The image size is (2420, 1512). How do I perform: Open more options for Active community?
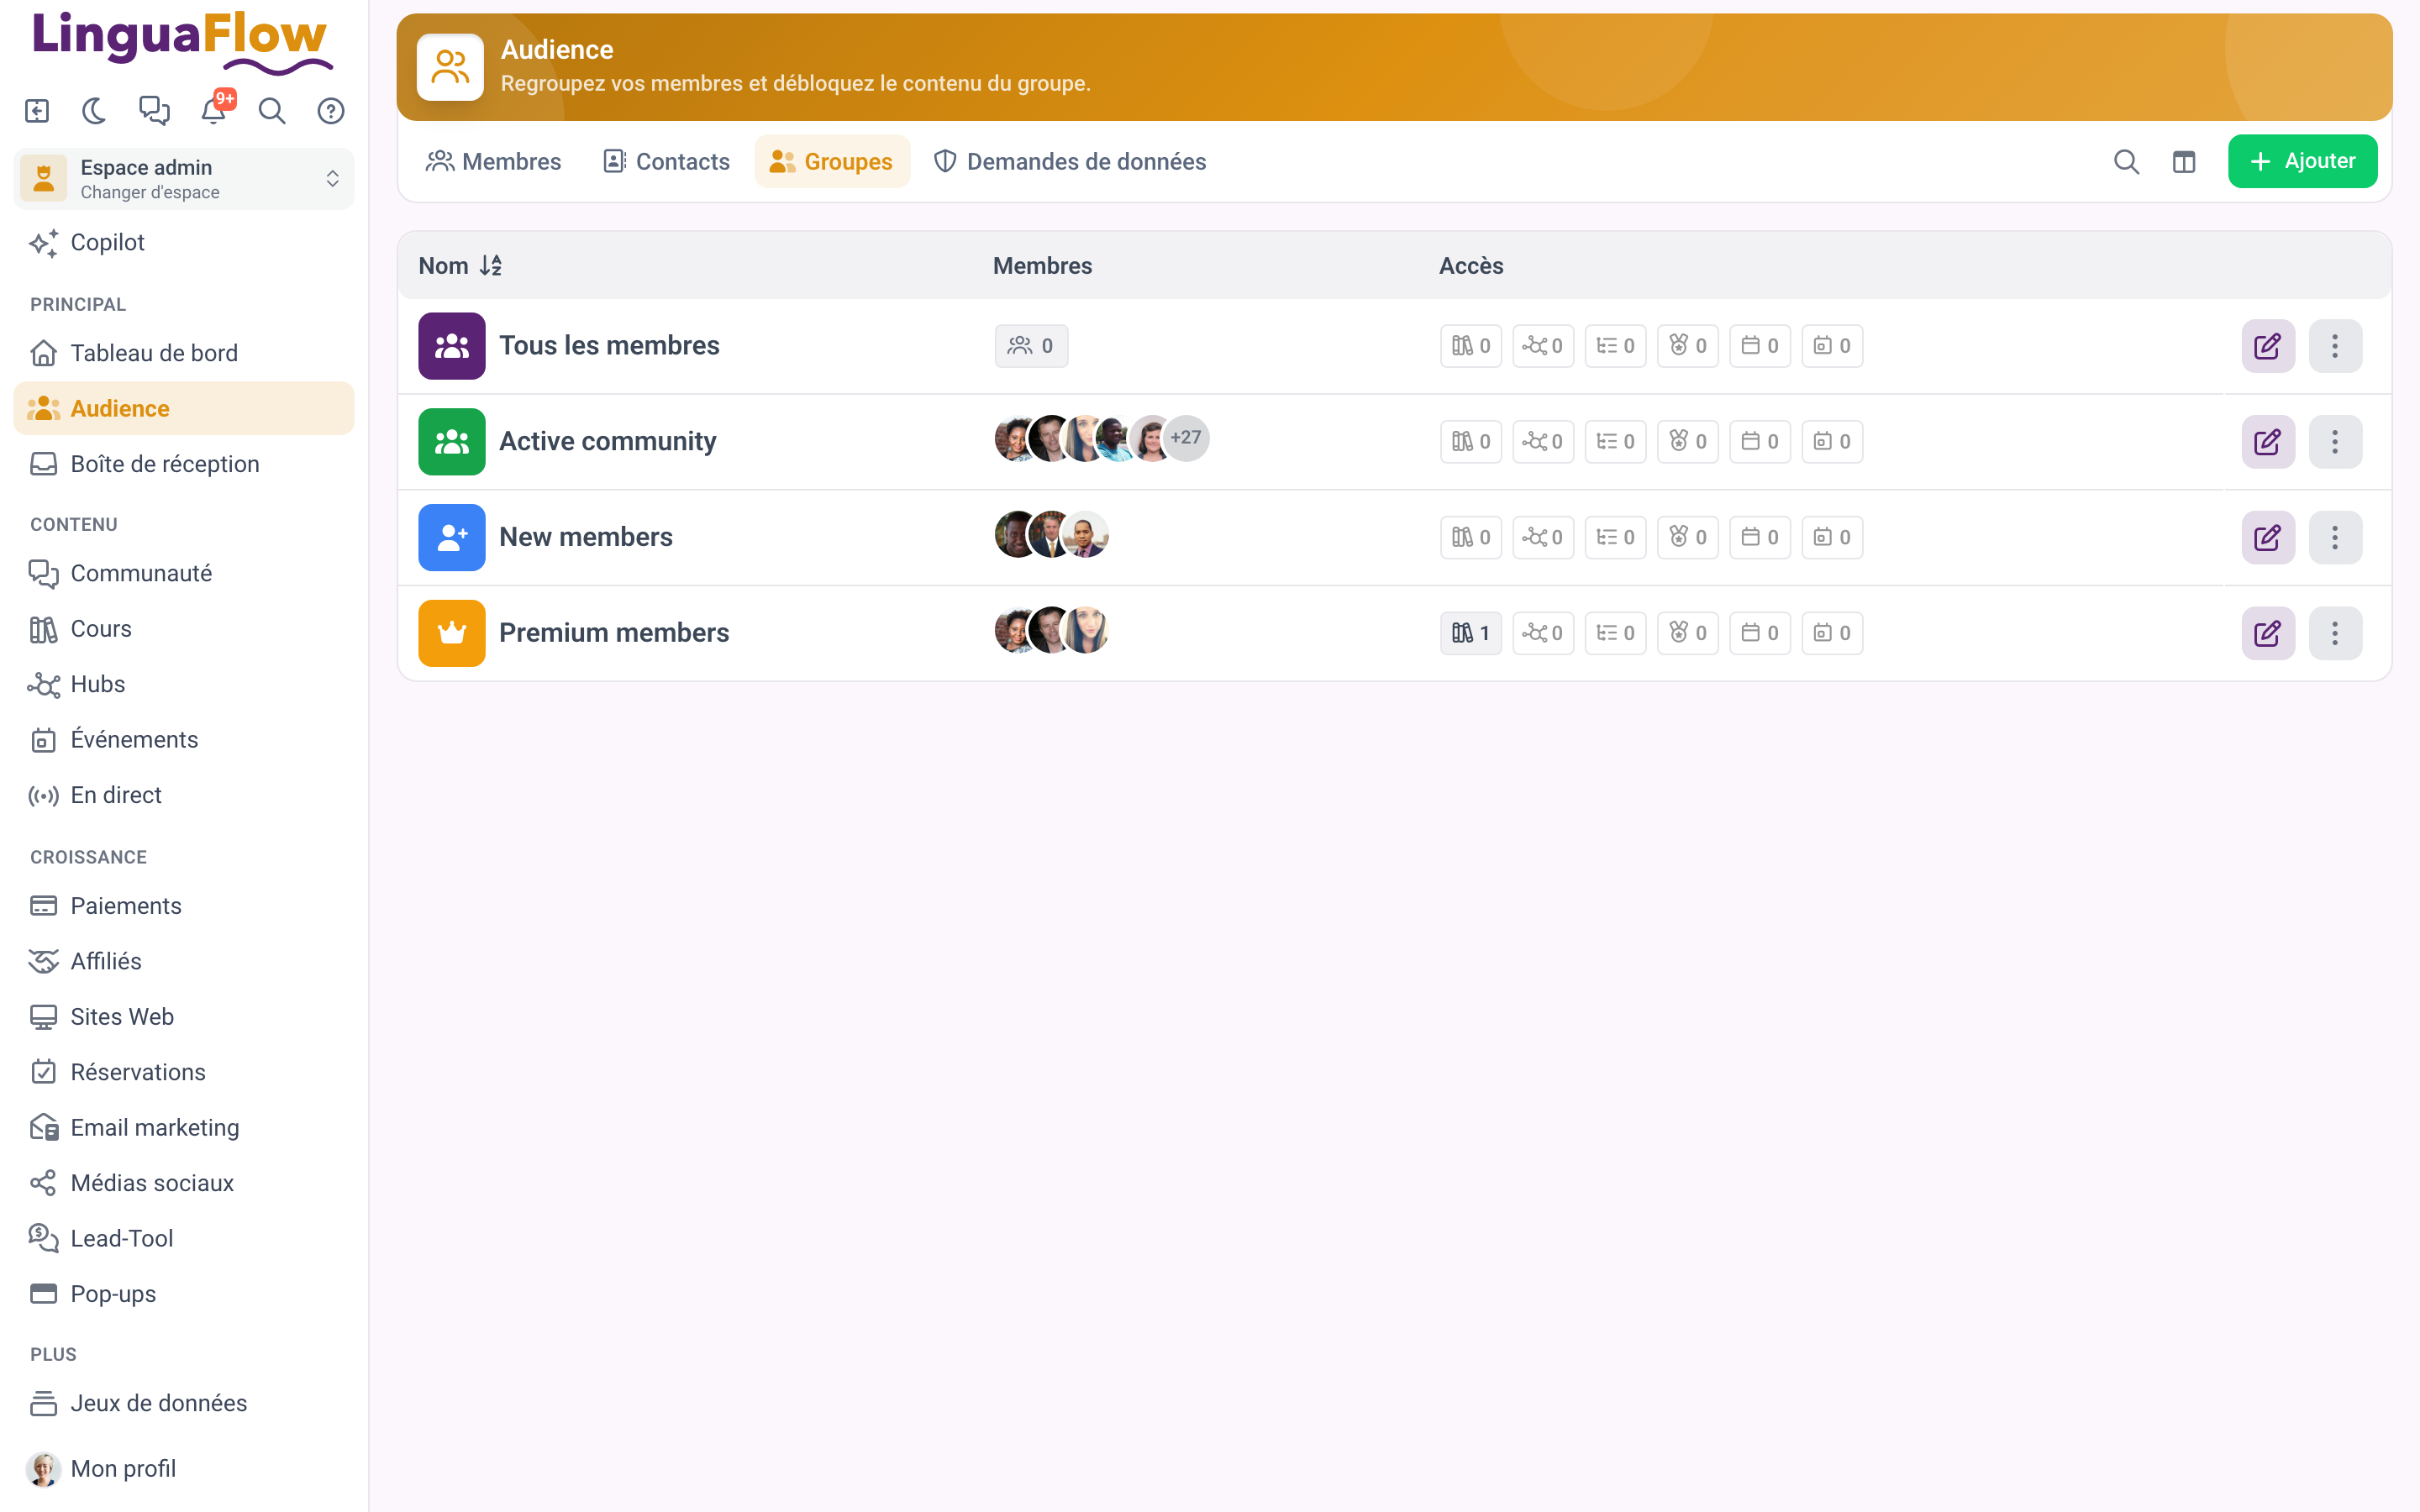[2335, 442]
